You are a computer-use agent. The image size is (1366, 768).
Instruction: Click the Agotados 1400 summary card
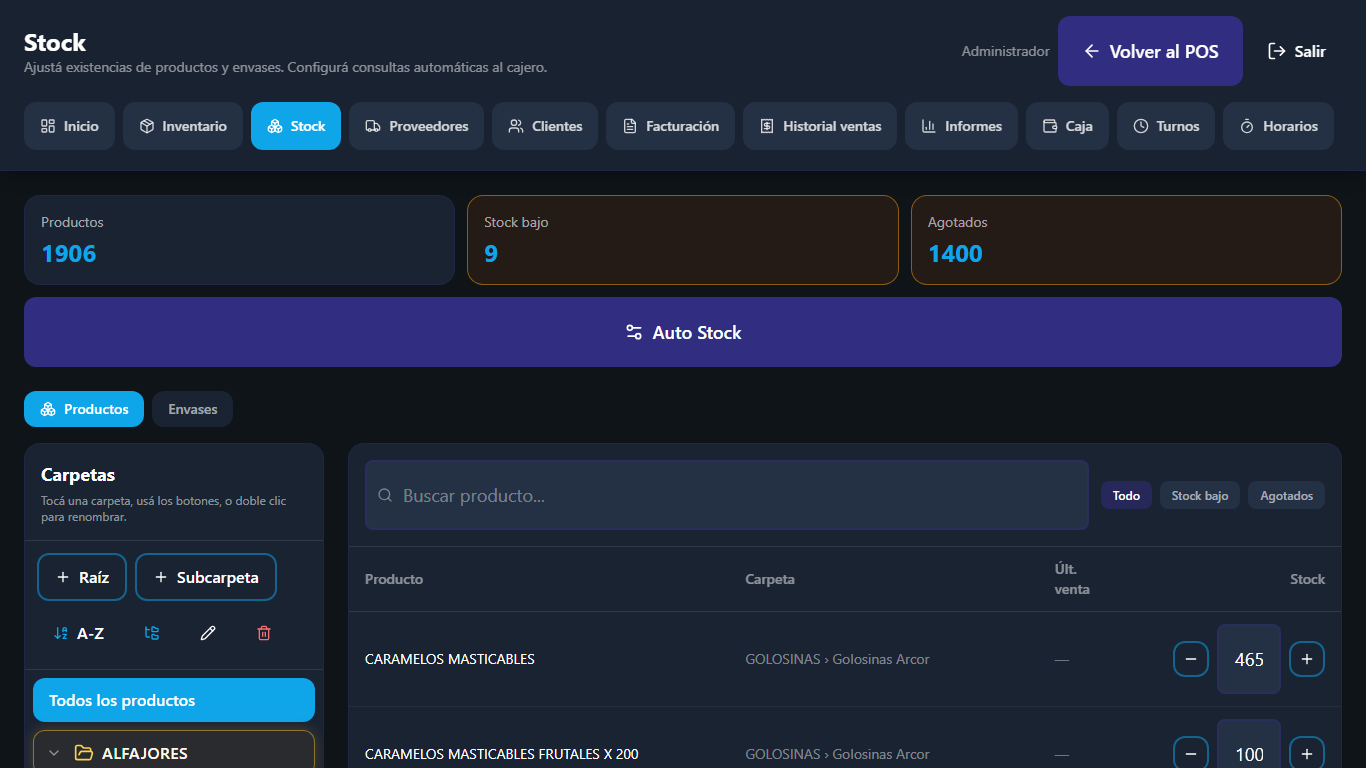click(1126, 240)
